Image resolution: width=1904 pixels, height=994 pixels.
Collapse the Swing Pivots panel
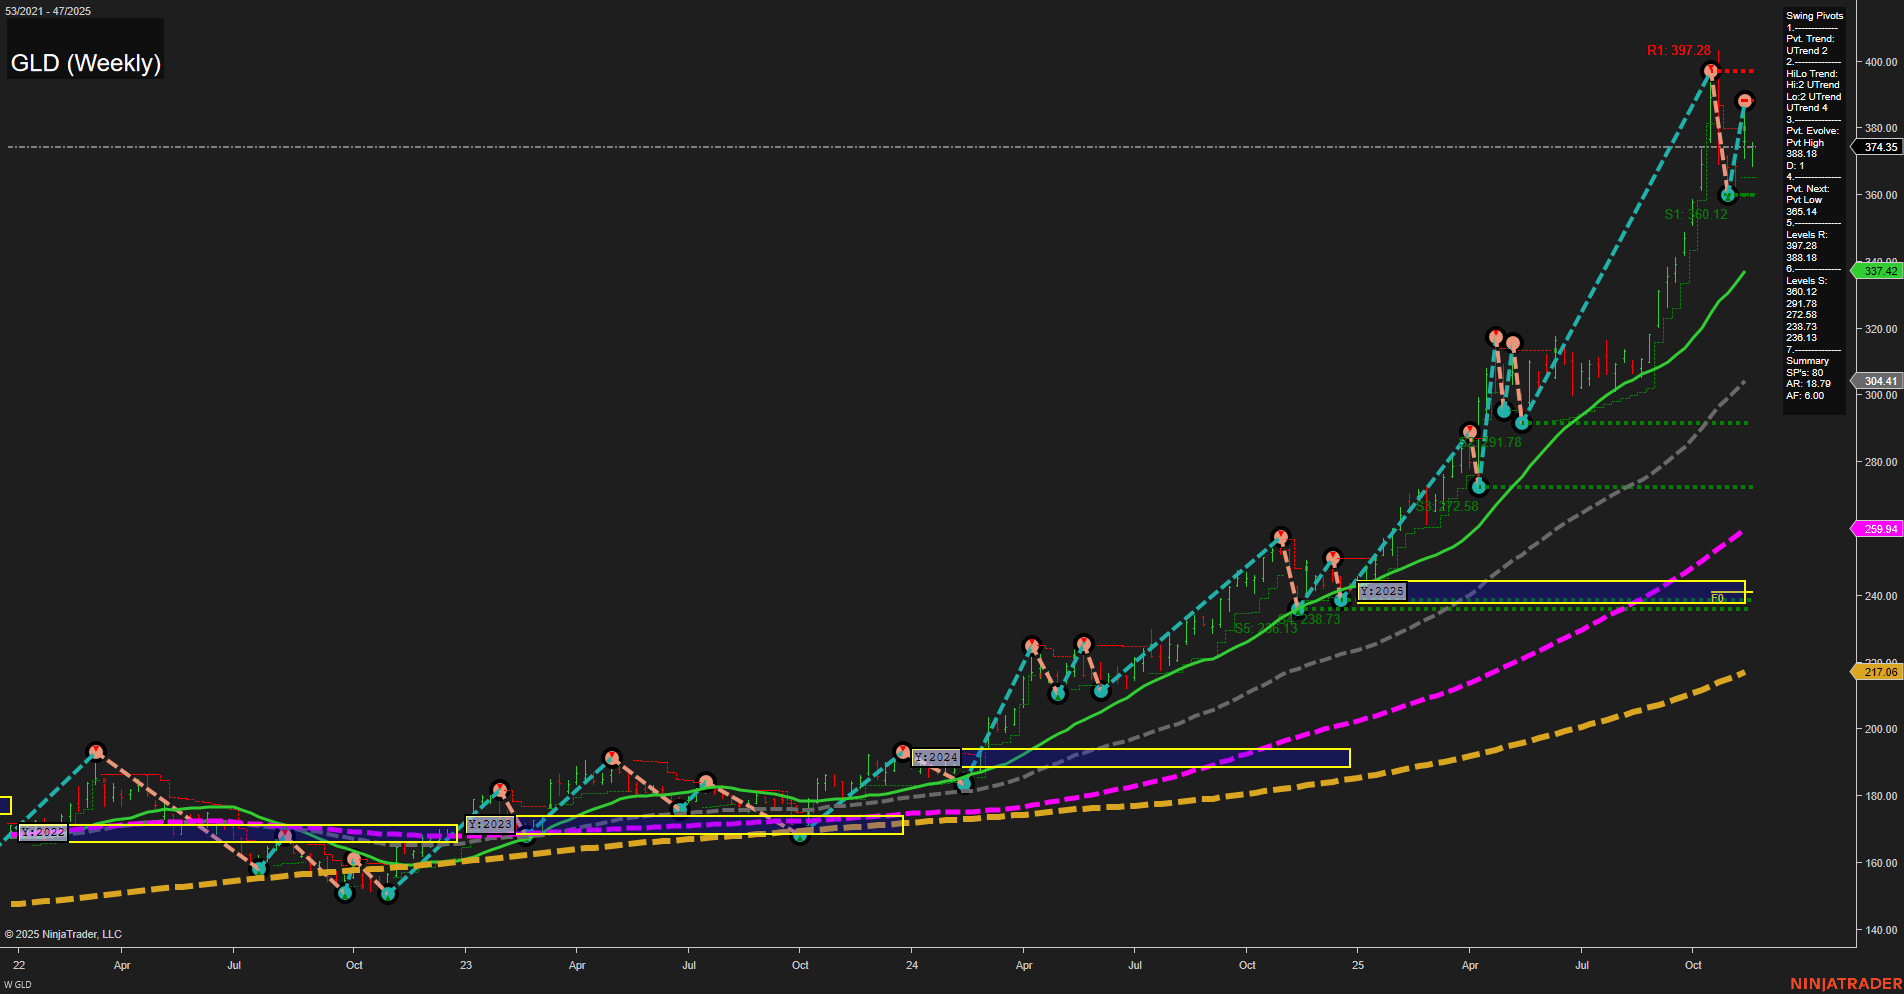pos(1814,15)
